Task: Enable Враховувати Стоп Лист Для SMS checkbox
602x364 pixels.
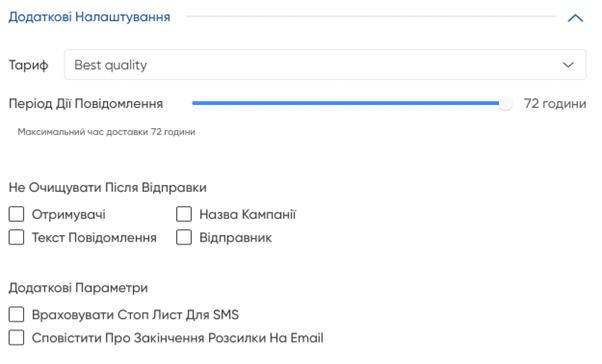Action: click(17, 314)
